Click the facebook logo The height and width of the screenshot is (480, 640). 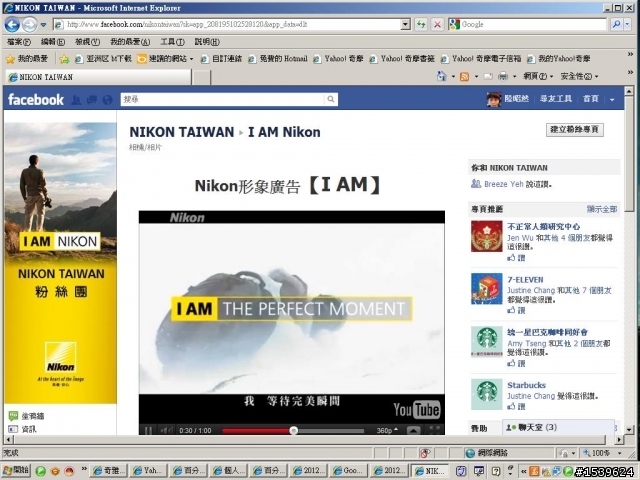pos(36,100)
